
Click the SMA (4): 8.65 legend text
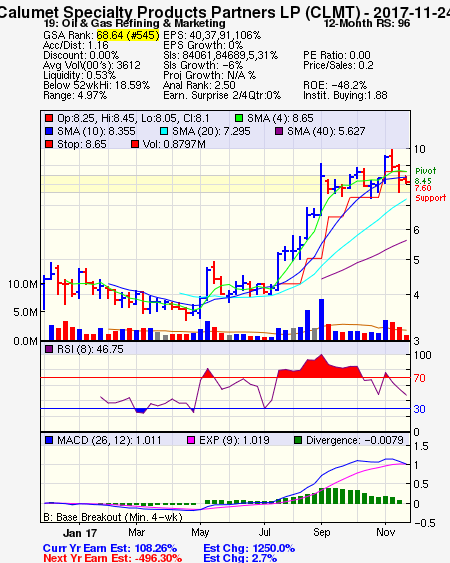[x=280, y=118]
